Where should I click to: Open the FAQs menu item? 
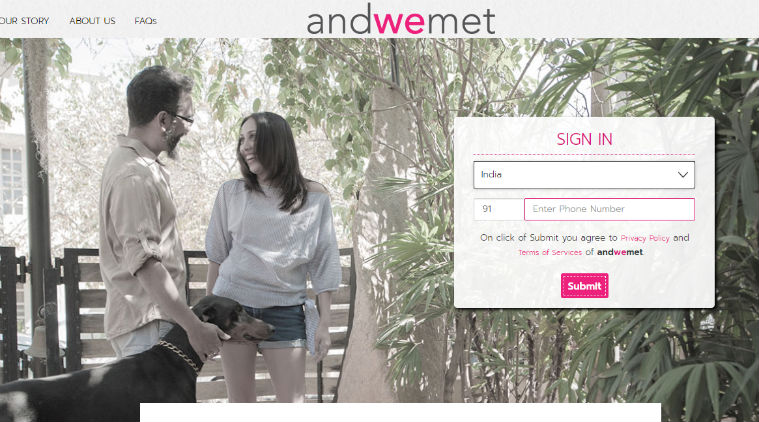pyautogui.click(x=145, y=21)
